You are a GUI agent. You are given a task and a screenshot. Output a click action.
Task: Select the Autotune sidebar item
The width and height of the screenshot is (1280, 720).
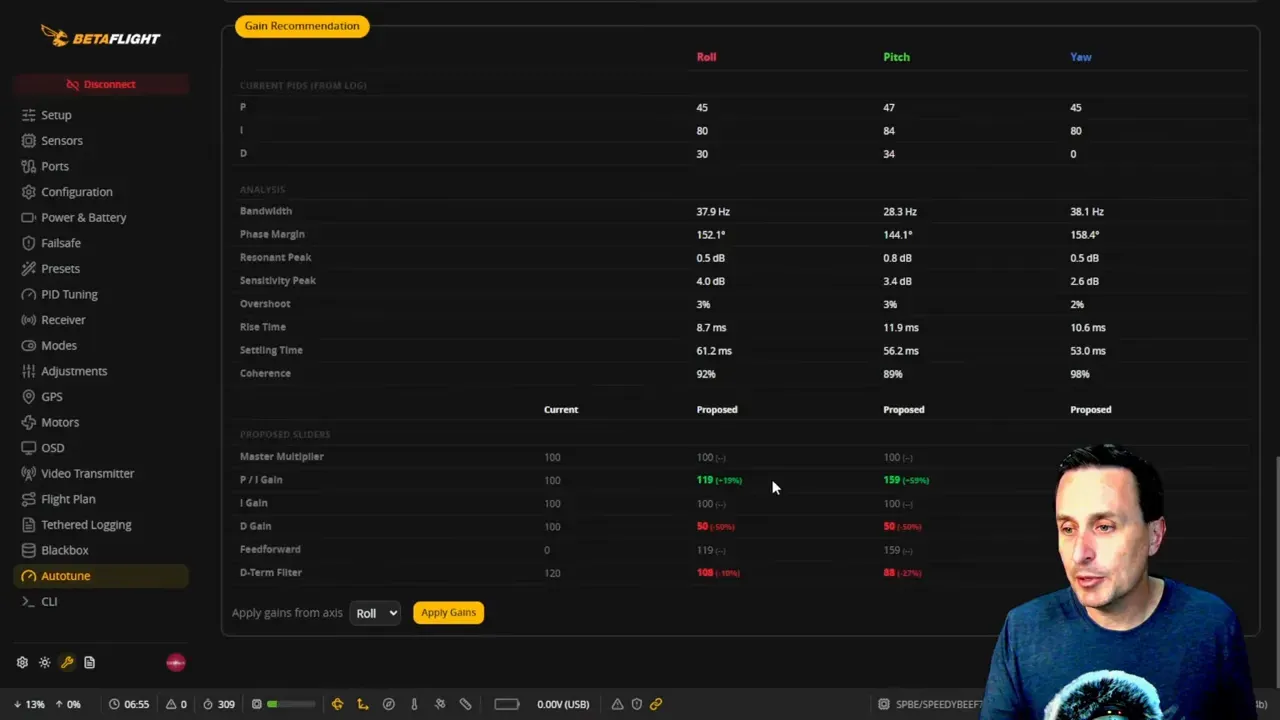point(101,576)
